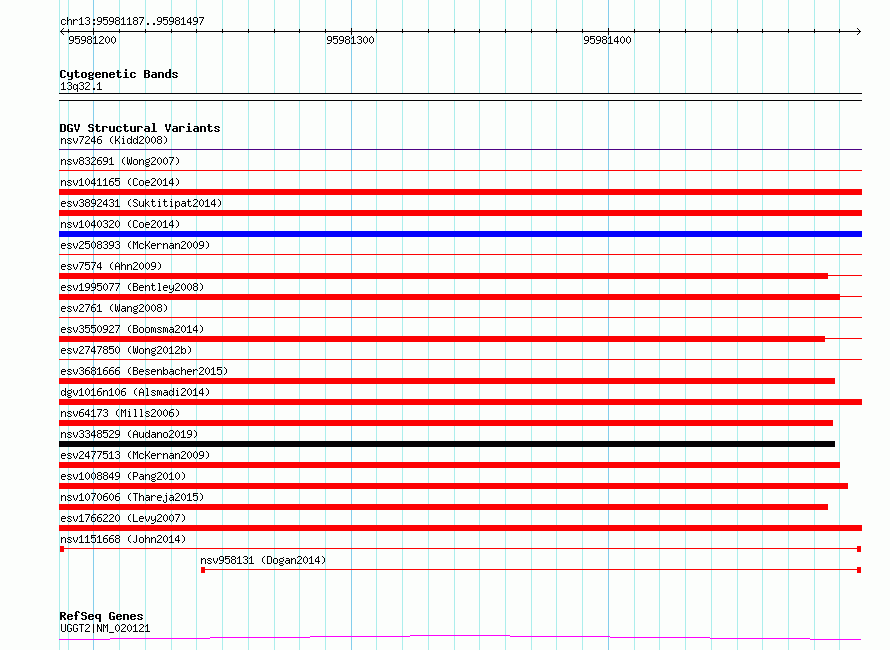Viewport: 890px width, 650px height.
Task: Click variant label nsv958131 (Dogan2014)
Action: (263, 560)
